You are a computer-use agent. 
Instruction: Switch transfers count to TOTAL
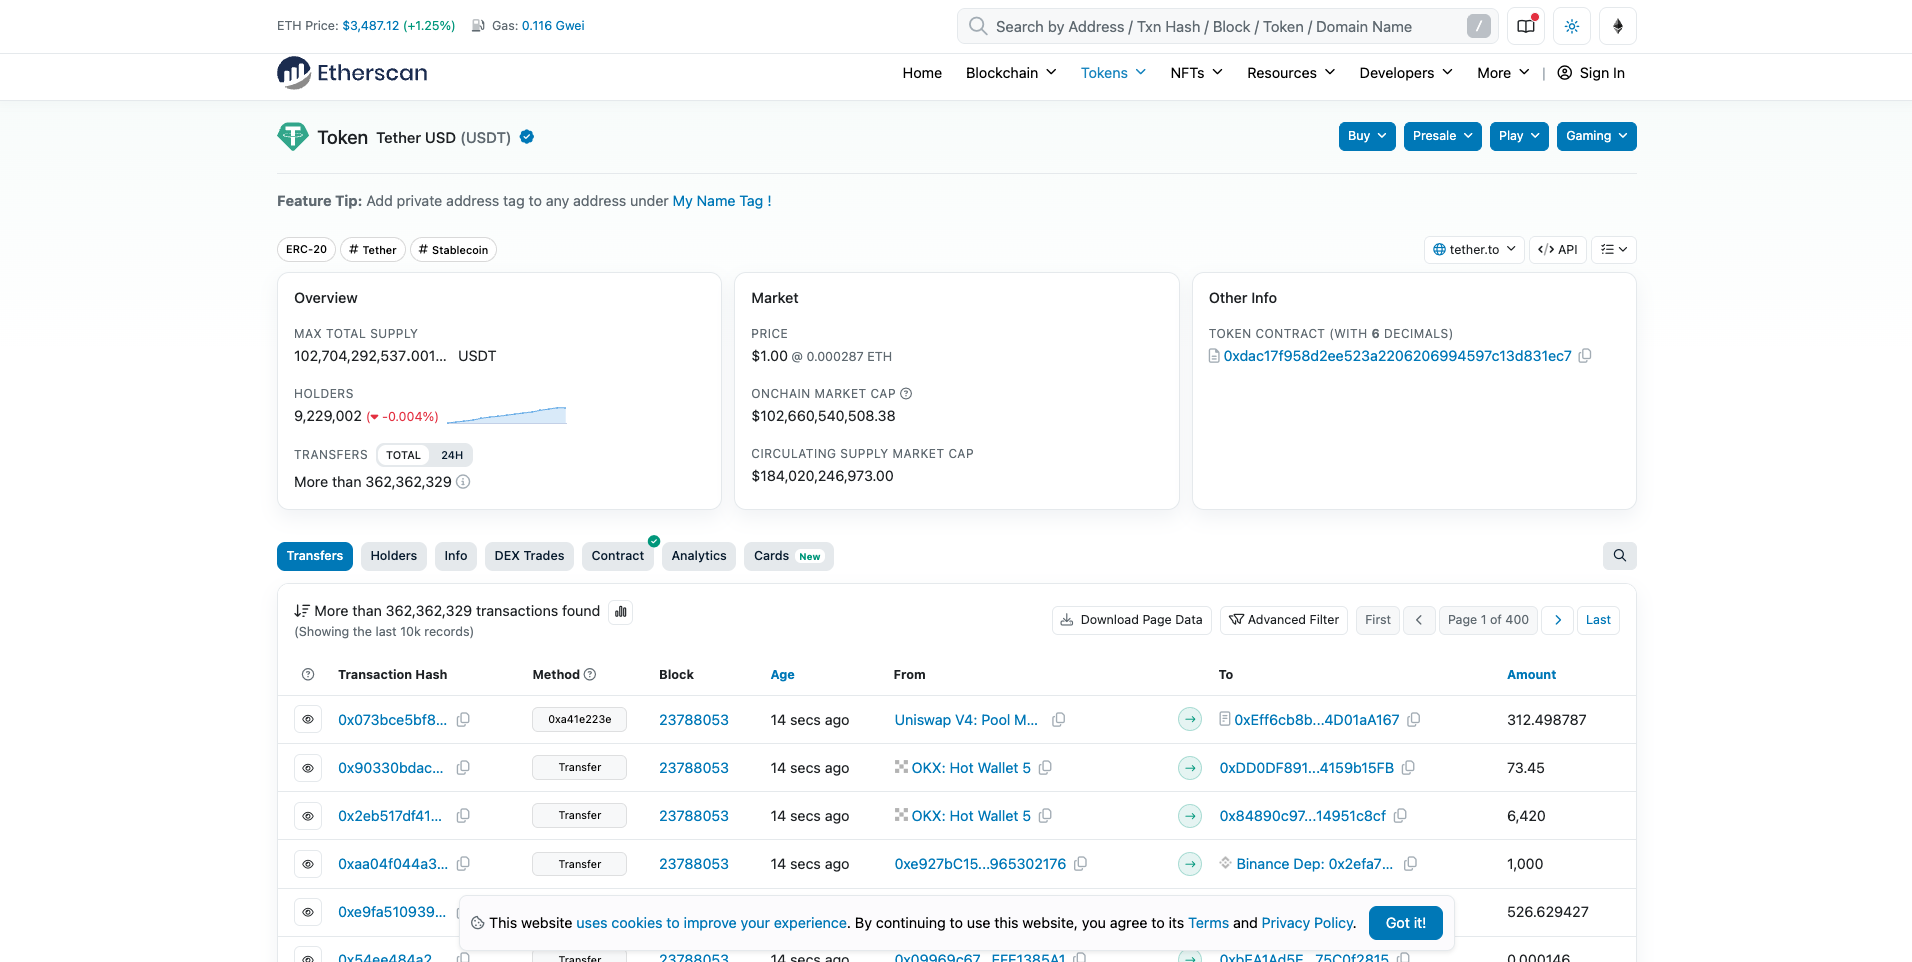[x=403, y=455]
